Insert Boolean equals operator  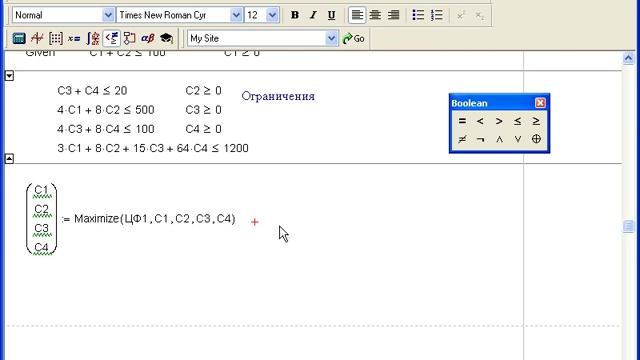pyautogui.click(x=462, y=121)
